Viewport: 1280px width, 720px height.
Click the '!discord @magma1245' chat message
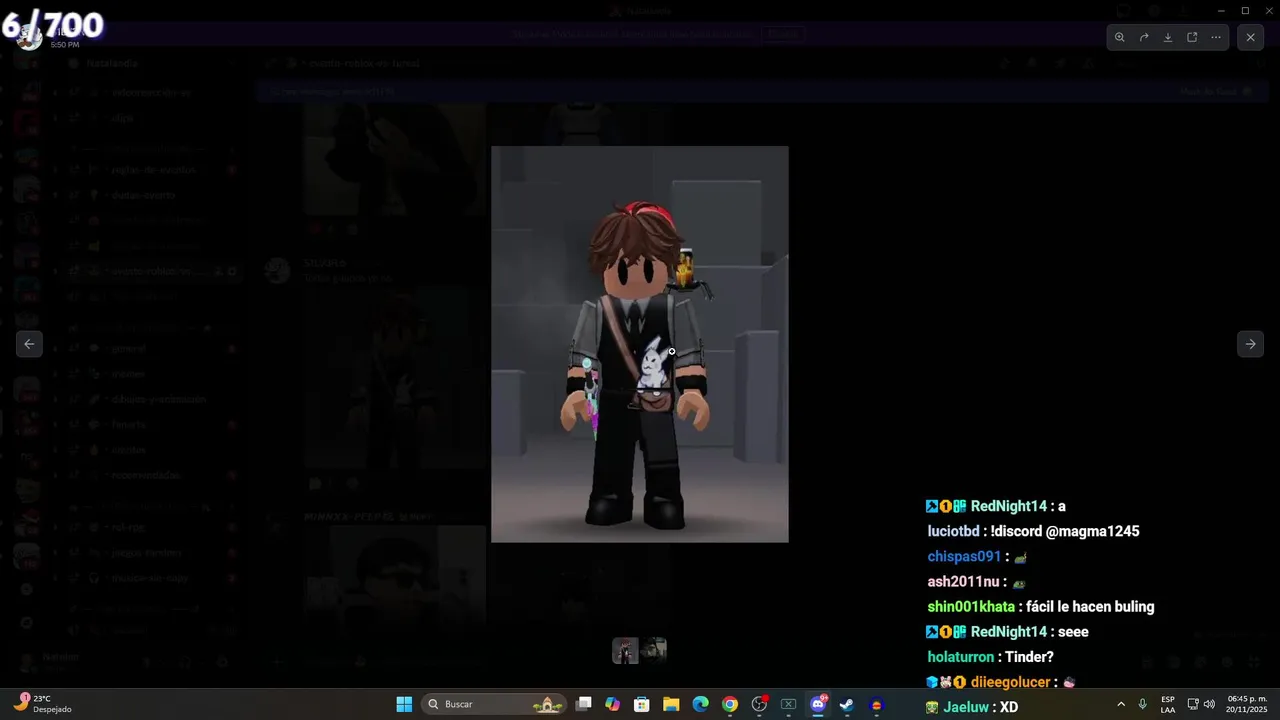1065,531
